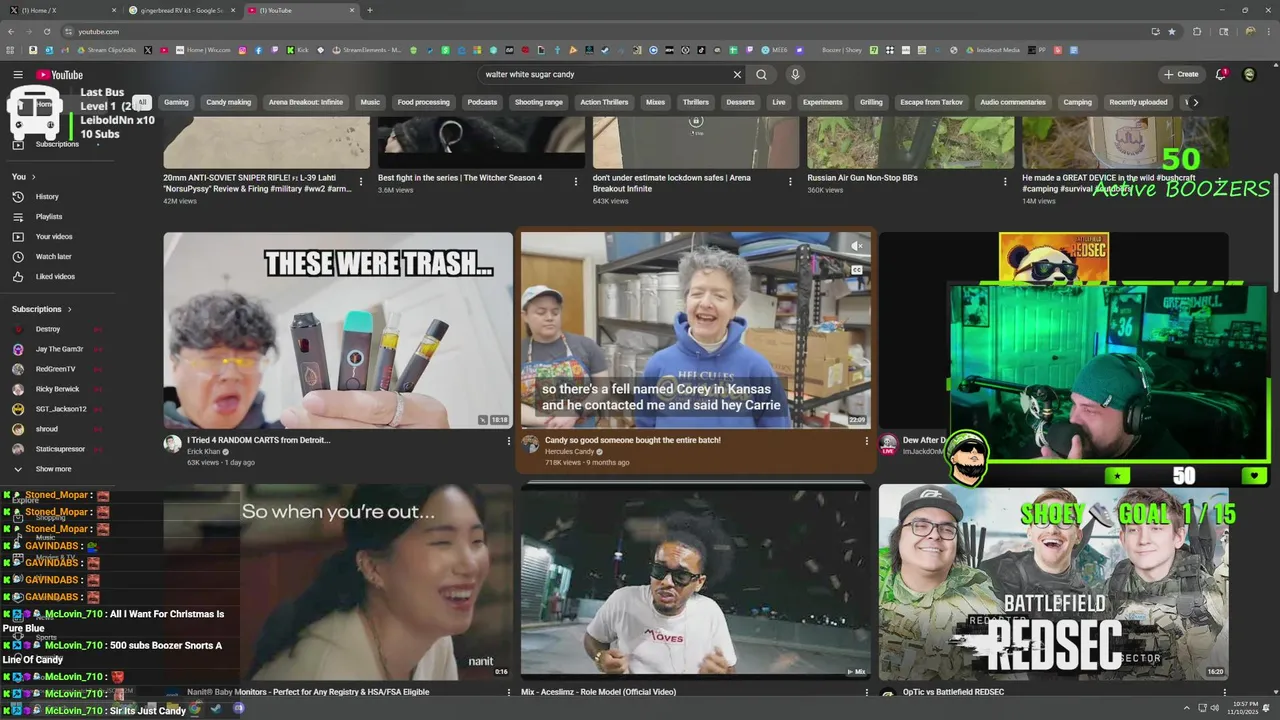Open Aceslimz Role Model video thumbnail
Screen dimensions: 1280x720
pos(696,582)
